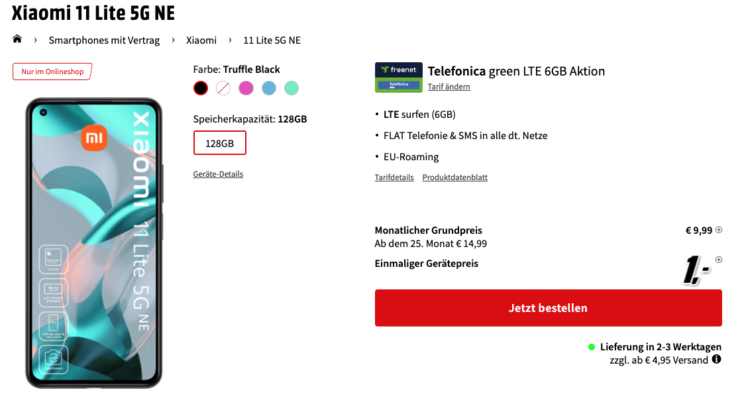Image resolution: width=744 pixels, height=400 pixels.
Task: Pick the blue color swatch
Action: [x=269, y=88]
